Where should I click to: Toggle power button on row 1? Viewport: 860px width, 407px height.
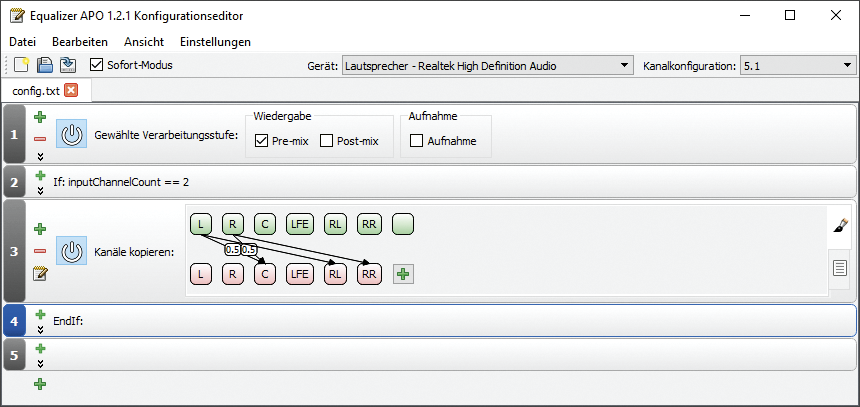[x=71, y=134]
